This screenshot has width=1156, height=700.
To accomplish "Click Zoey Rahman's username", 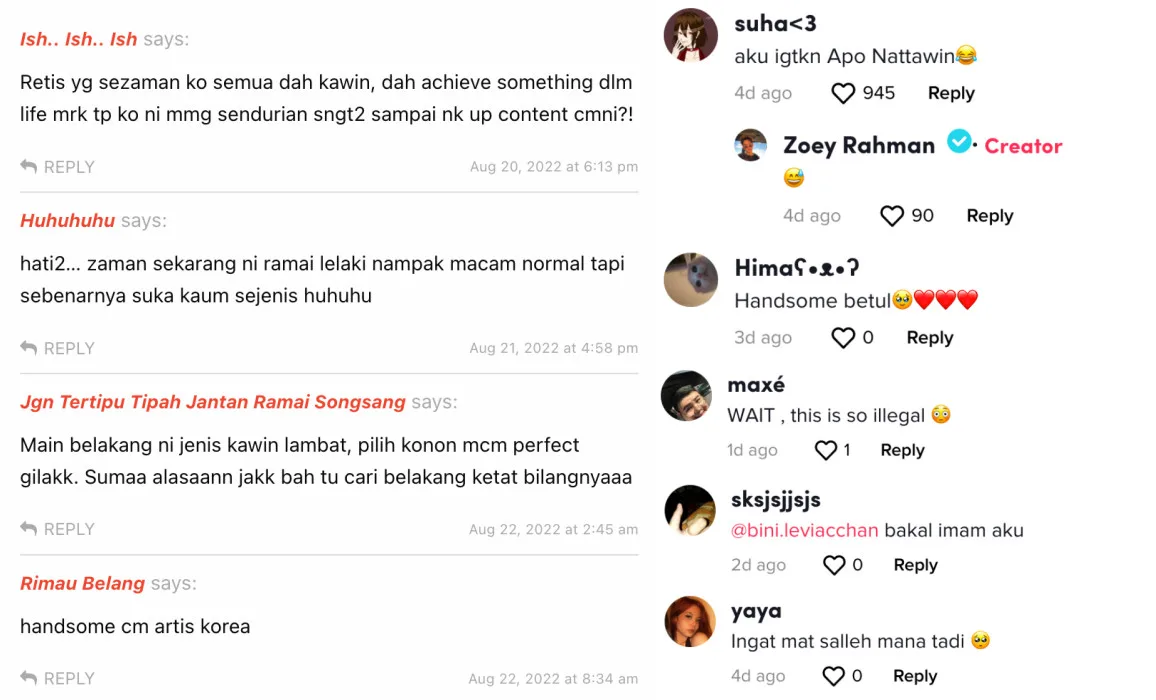I will pyautogui.click(x=859, y=145).
